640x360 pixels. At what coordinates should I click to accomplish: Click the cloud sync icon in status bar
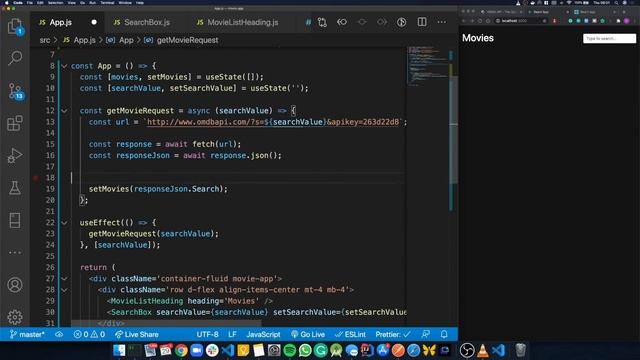tap(59, 334)
